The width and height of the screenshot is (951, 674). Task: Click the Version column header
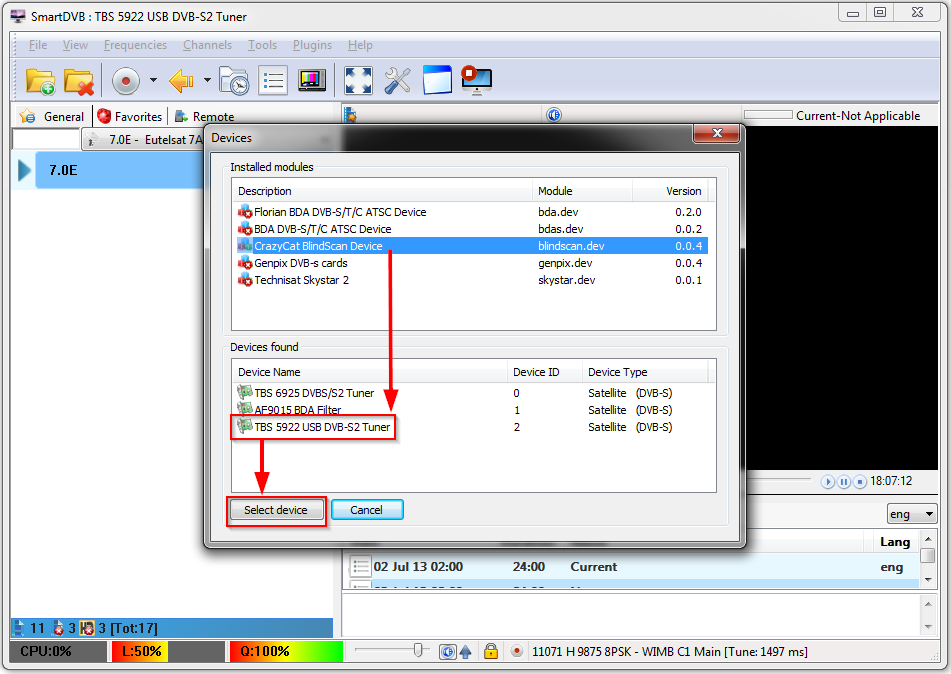(x=670, y=191)
